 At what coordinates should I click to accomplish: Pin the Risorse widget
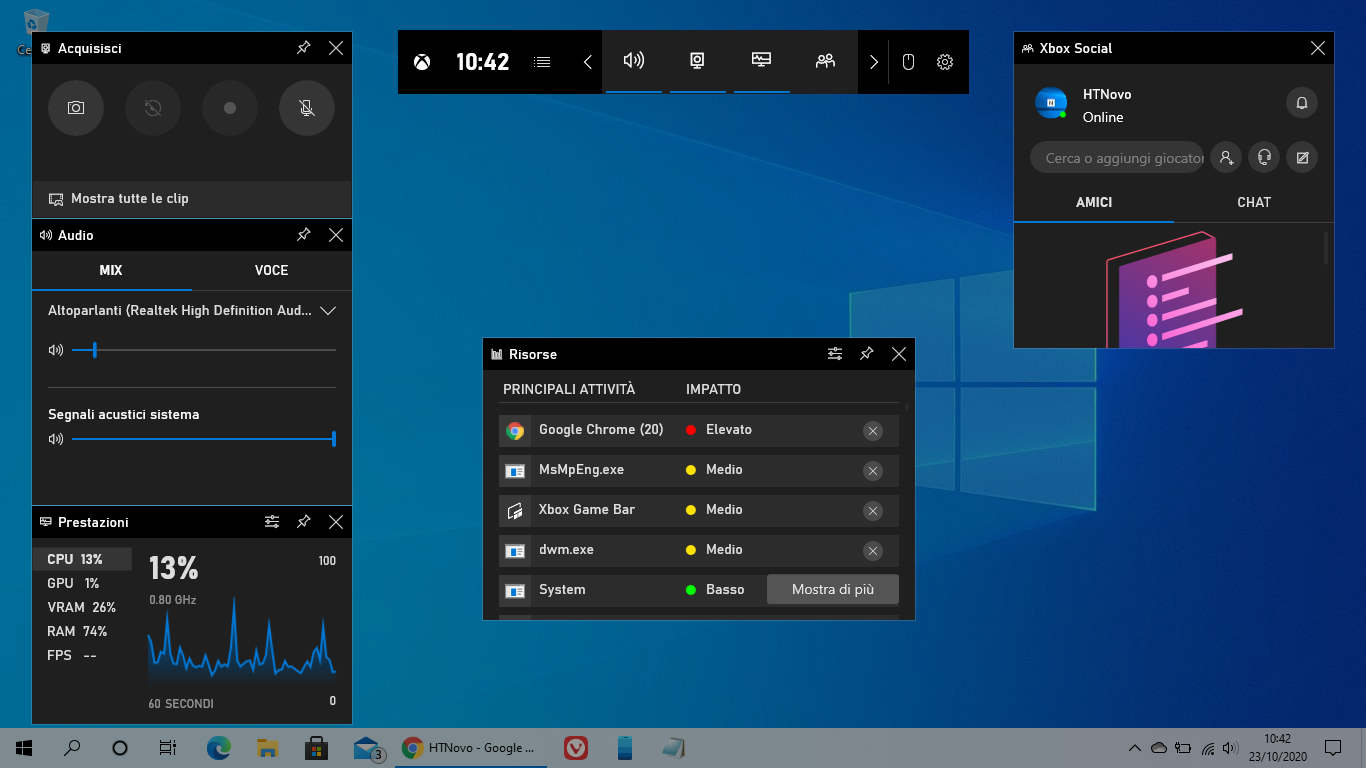click(866, 353)
